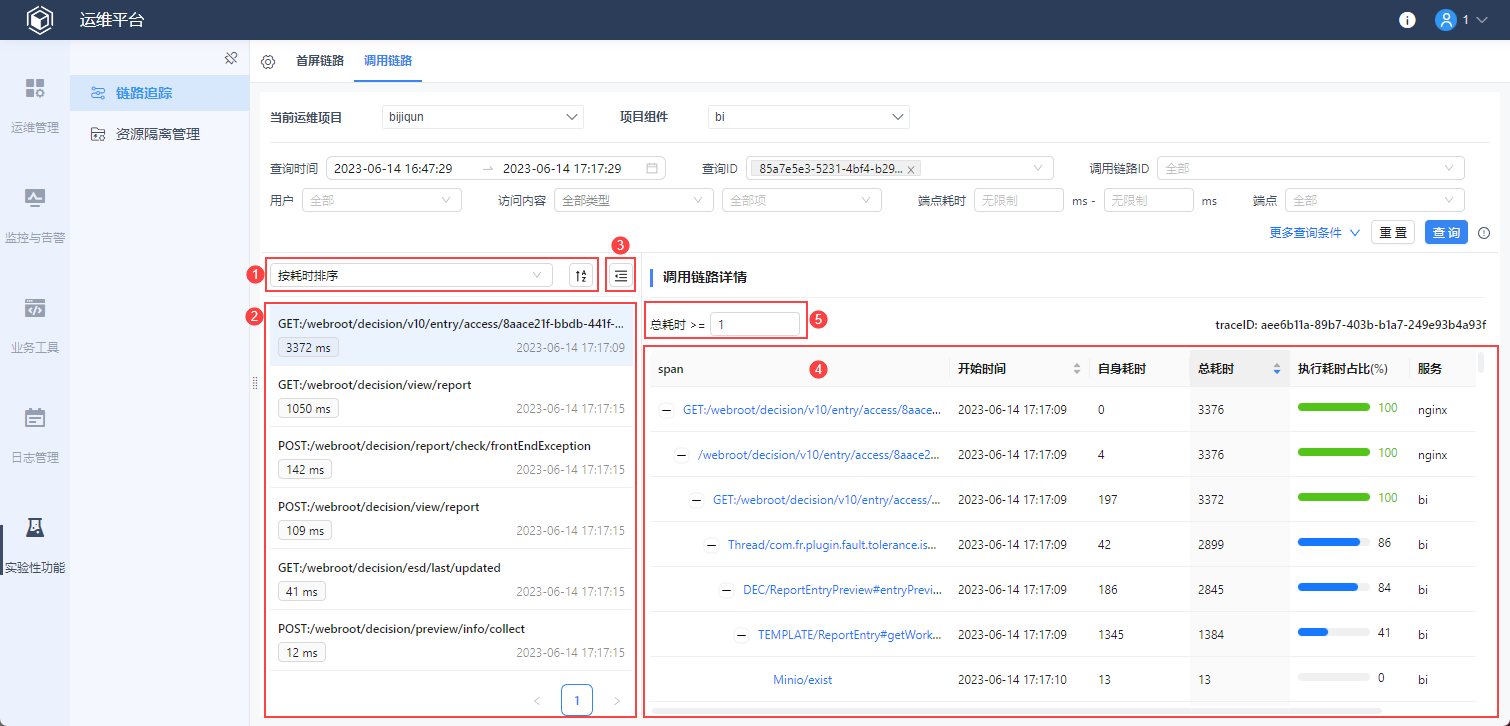Click the 查询 button

[x=1446, y=233]
